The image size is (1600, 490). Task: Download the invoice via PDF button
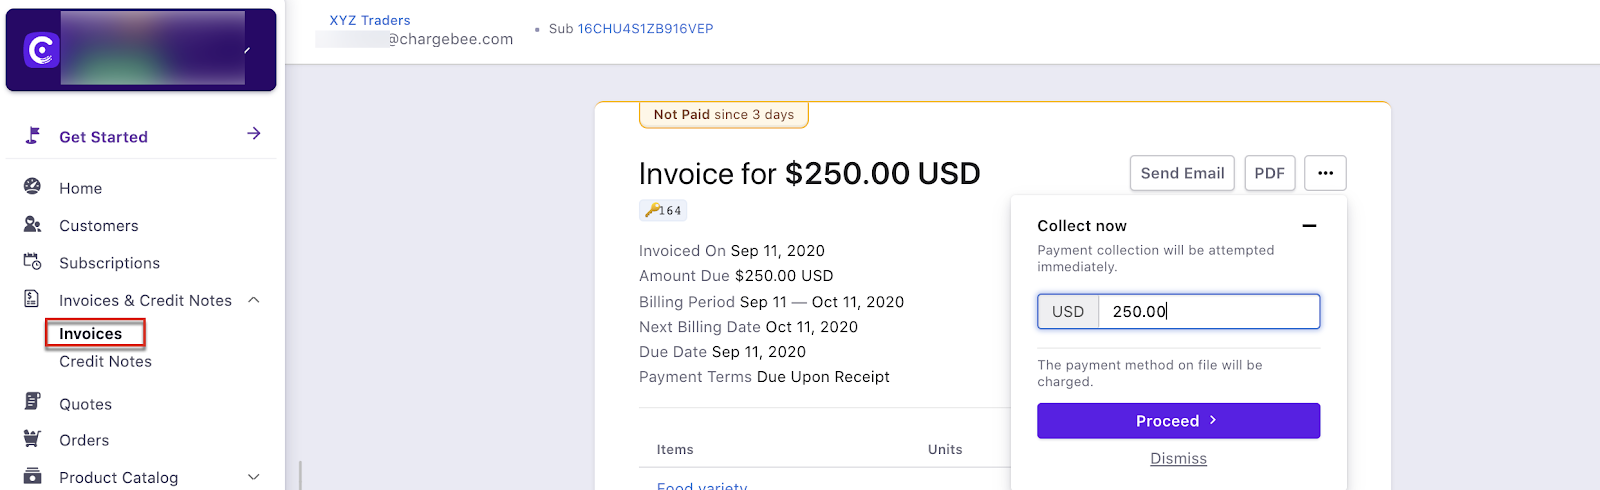[x=1269, y=173]
